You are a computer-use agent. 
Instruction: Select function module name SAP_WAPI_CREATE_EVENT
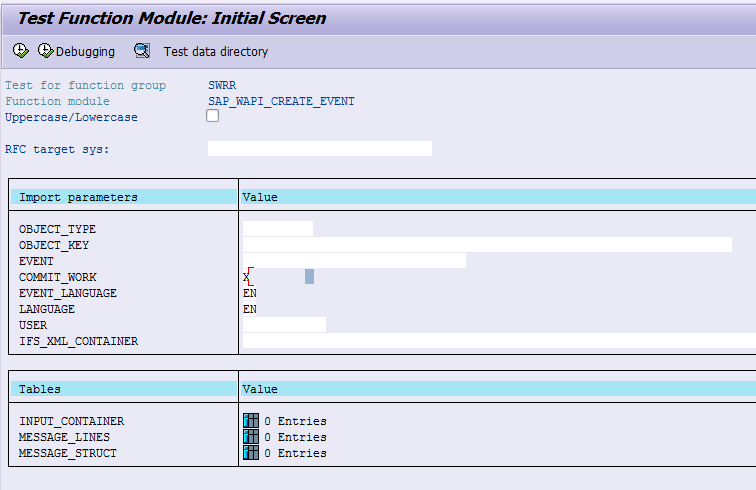pyautogui.click(x=281, y=101)
